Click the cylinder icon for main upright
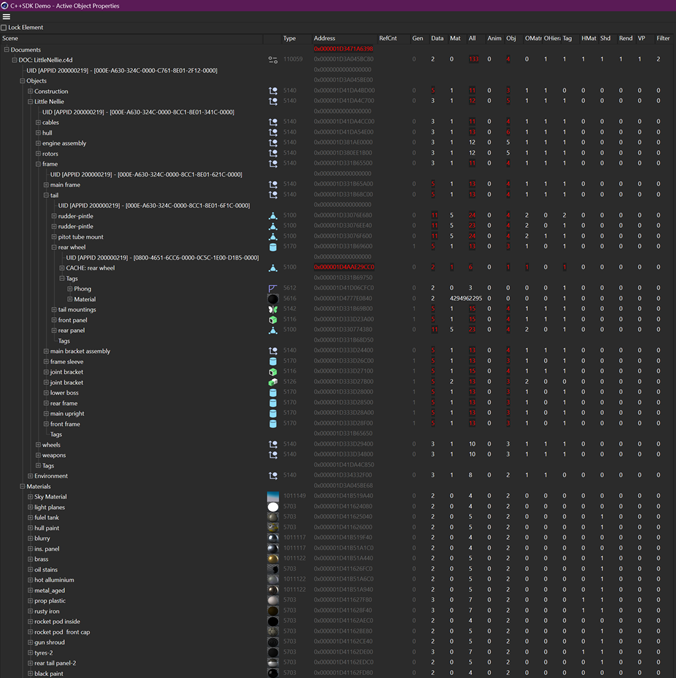 pyautogui.click(x=273, y=413)
